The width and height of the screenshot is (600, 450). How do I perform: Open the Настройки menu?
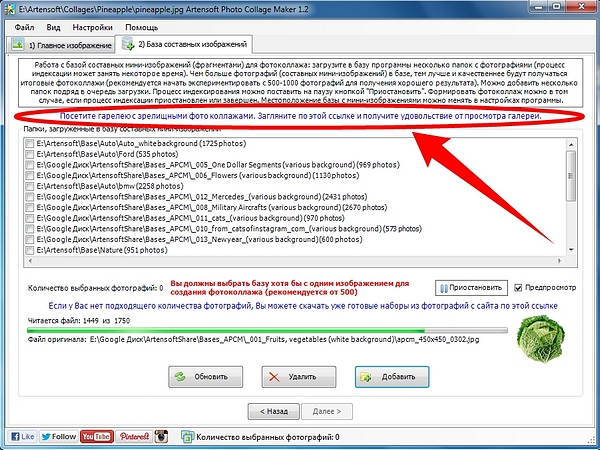[92, 28]
